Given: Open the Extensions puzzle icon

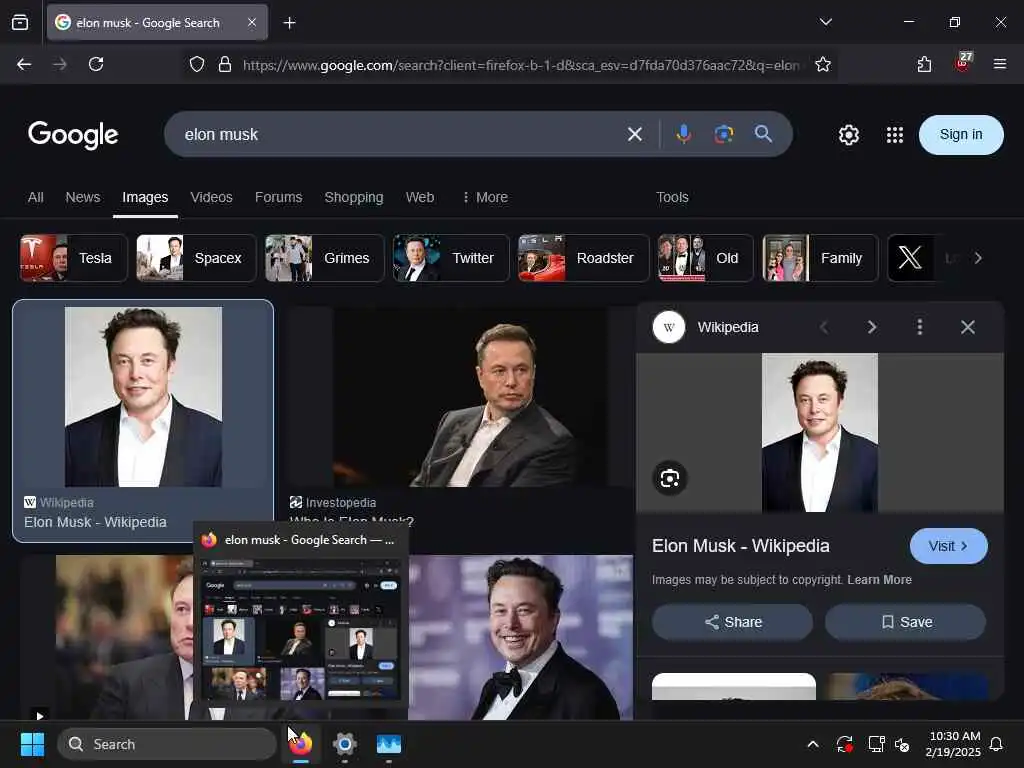Looking at the screenshot, I should (924, 64).
